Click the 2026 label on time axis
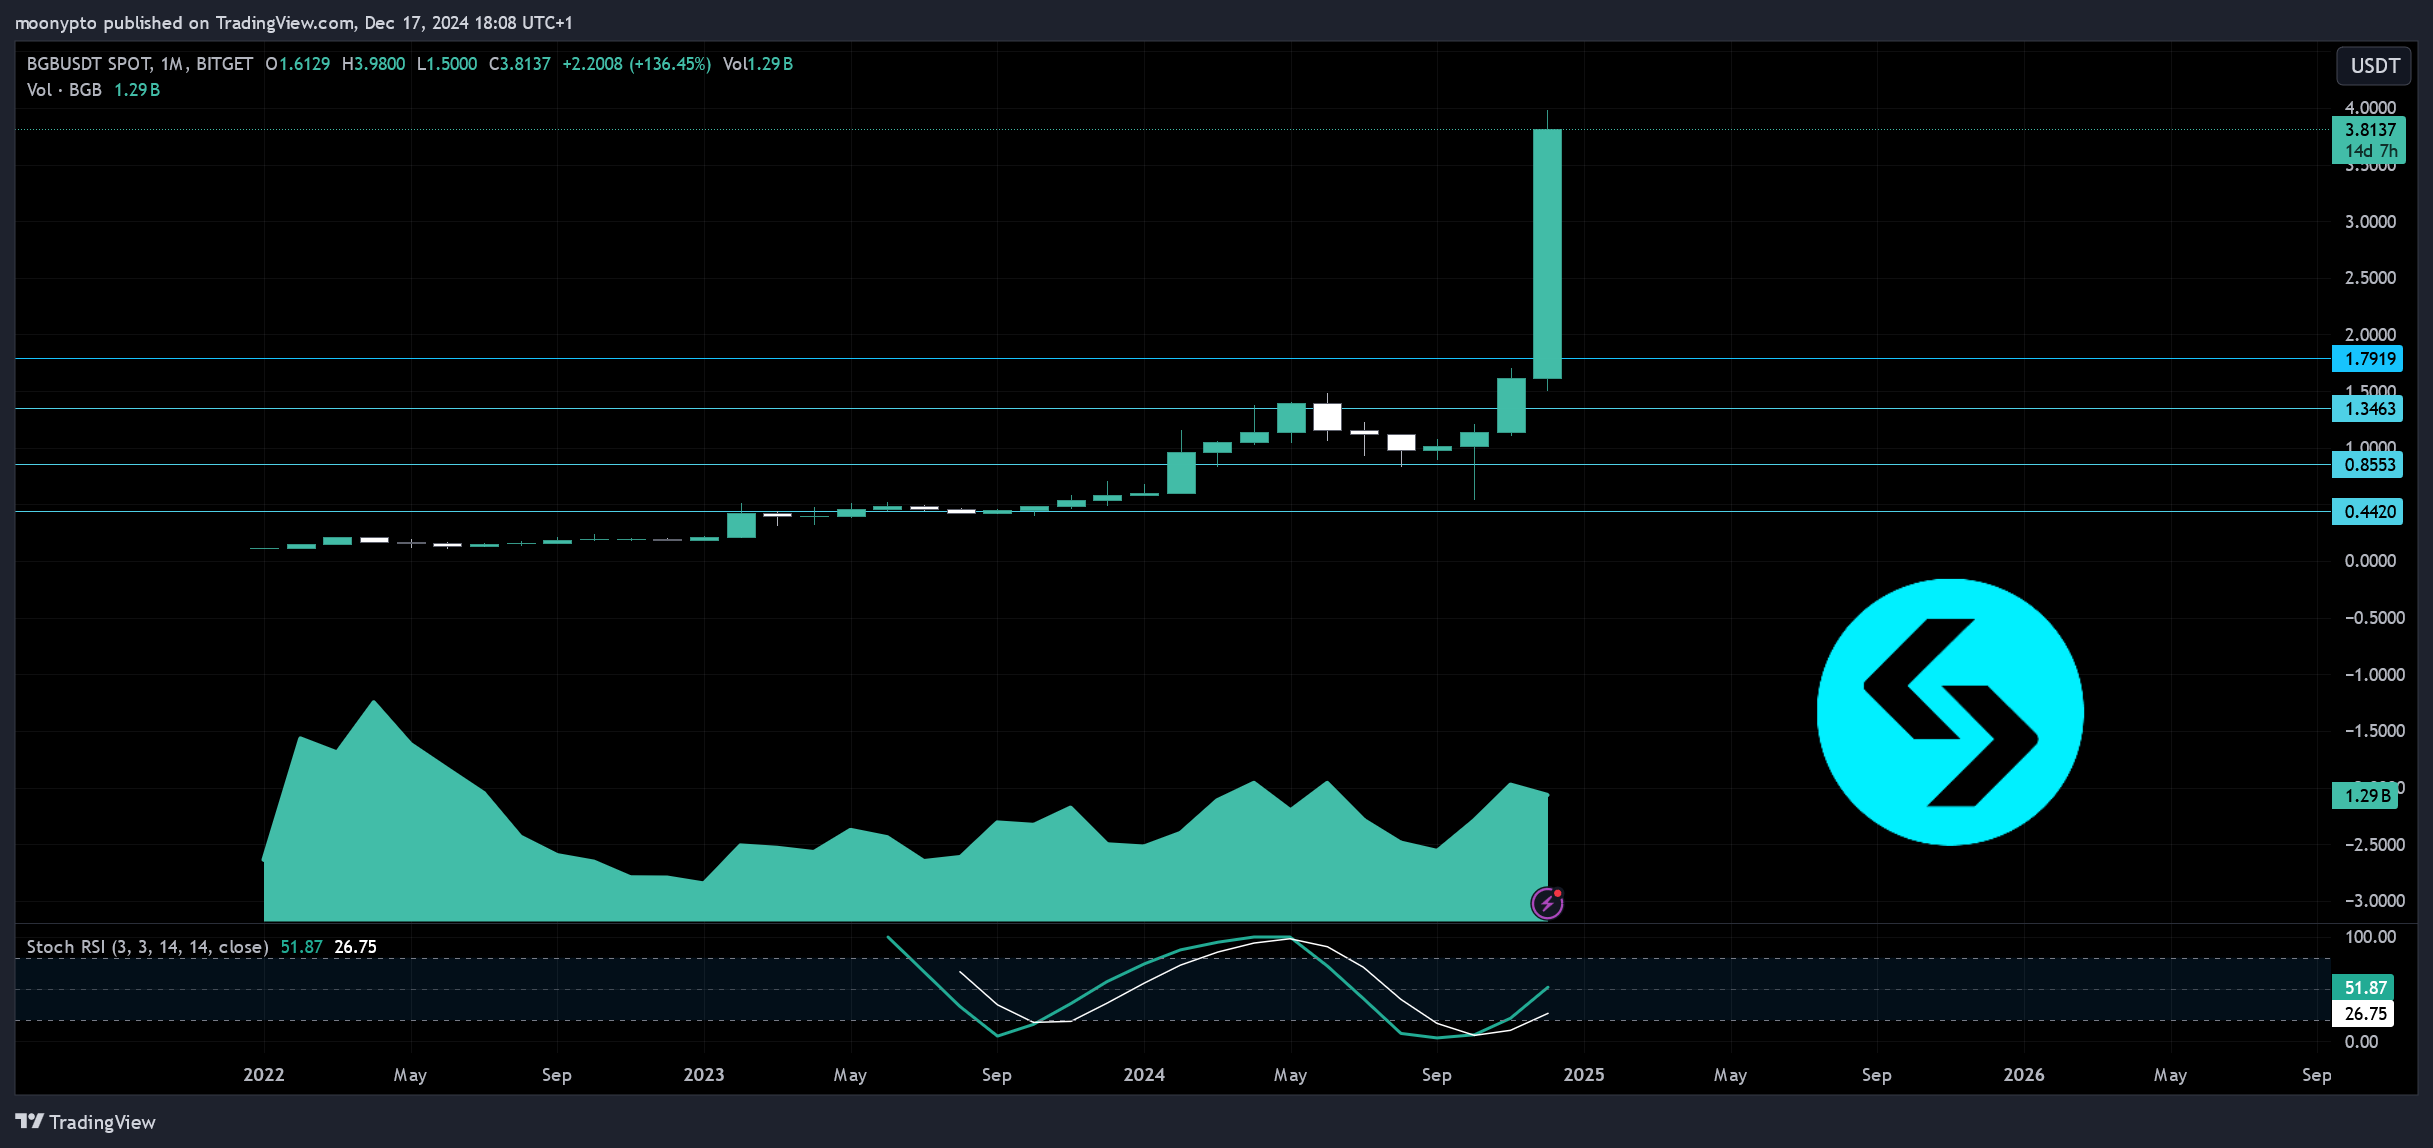 tap(2024, 1075)
